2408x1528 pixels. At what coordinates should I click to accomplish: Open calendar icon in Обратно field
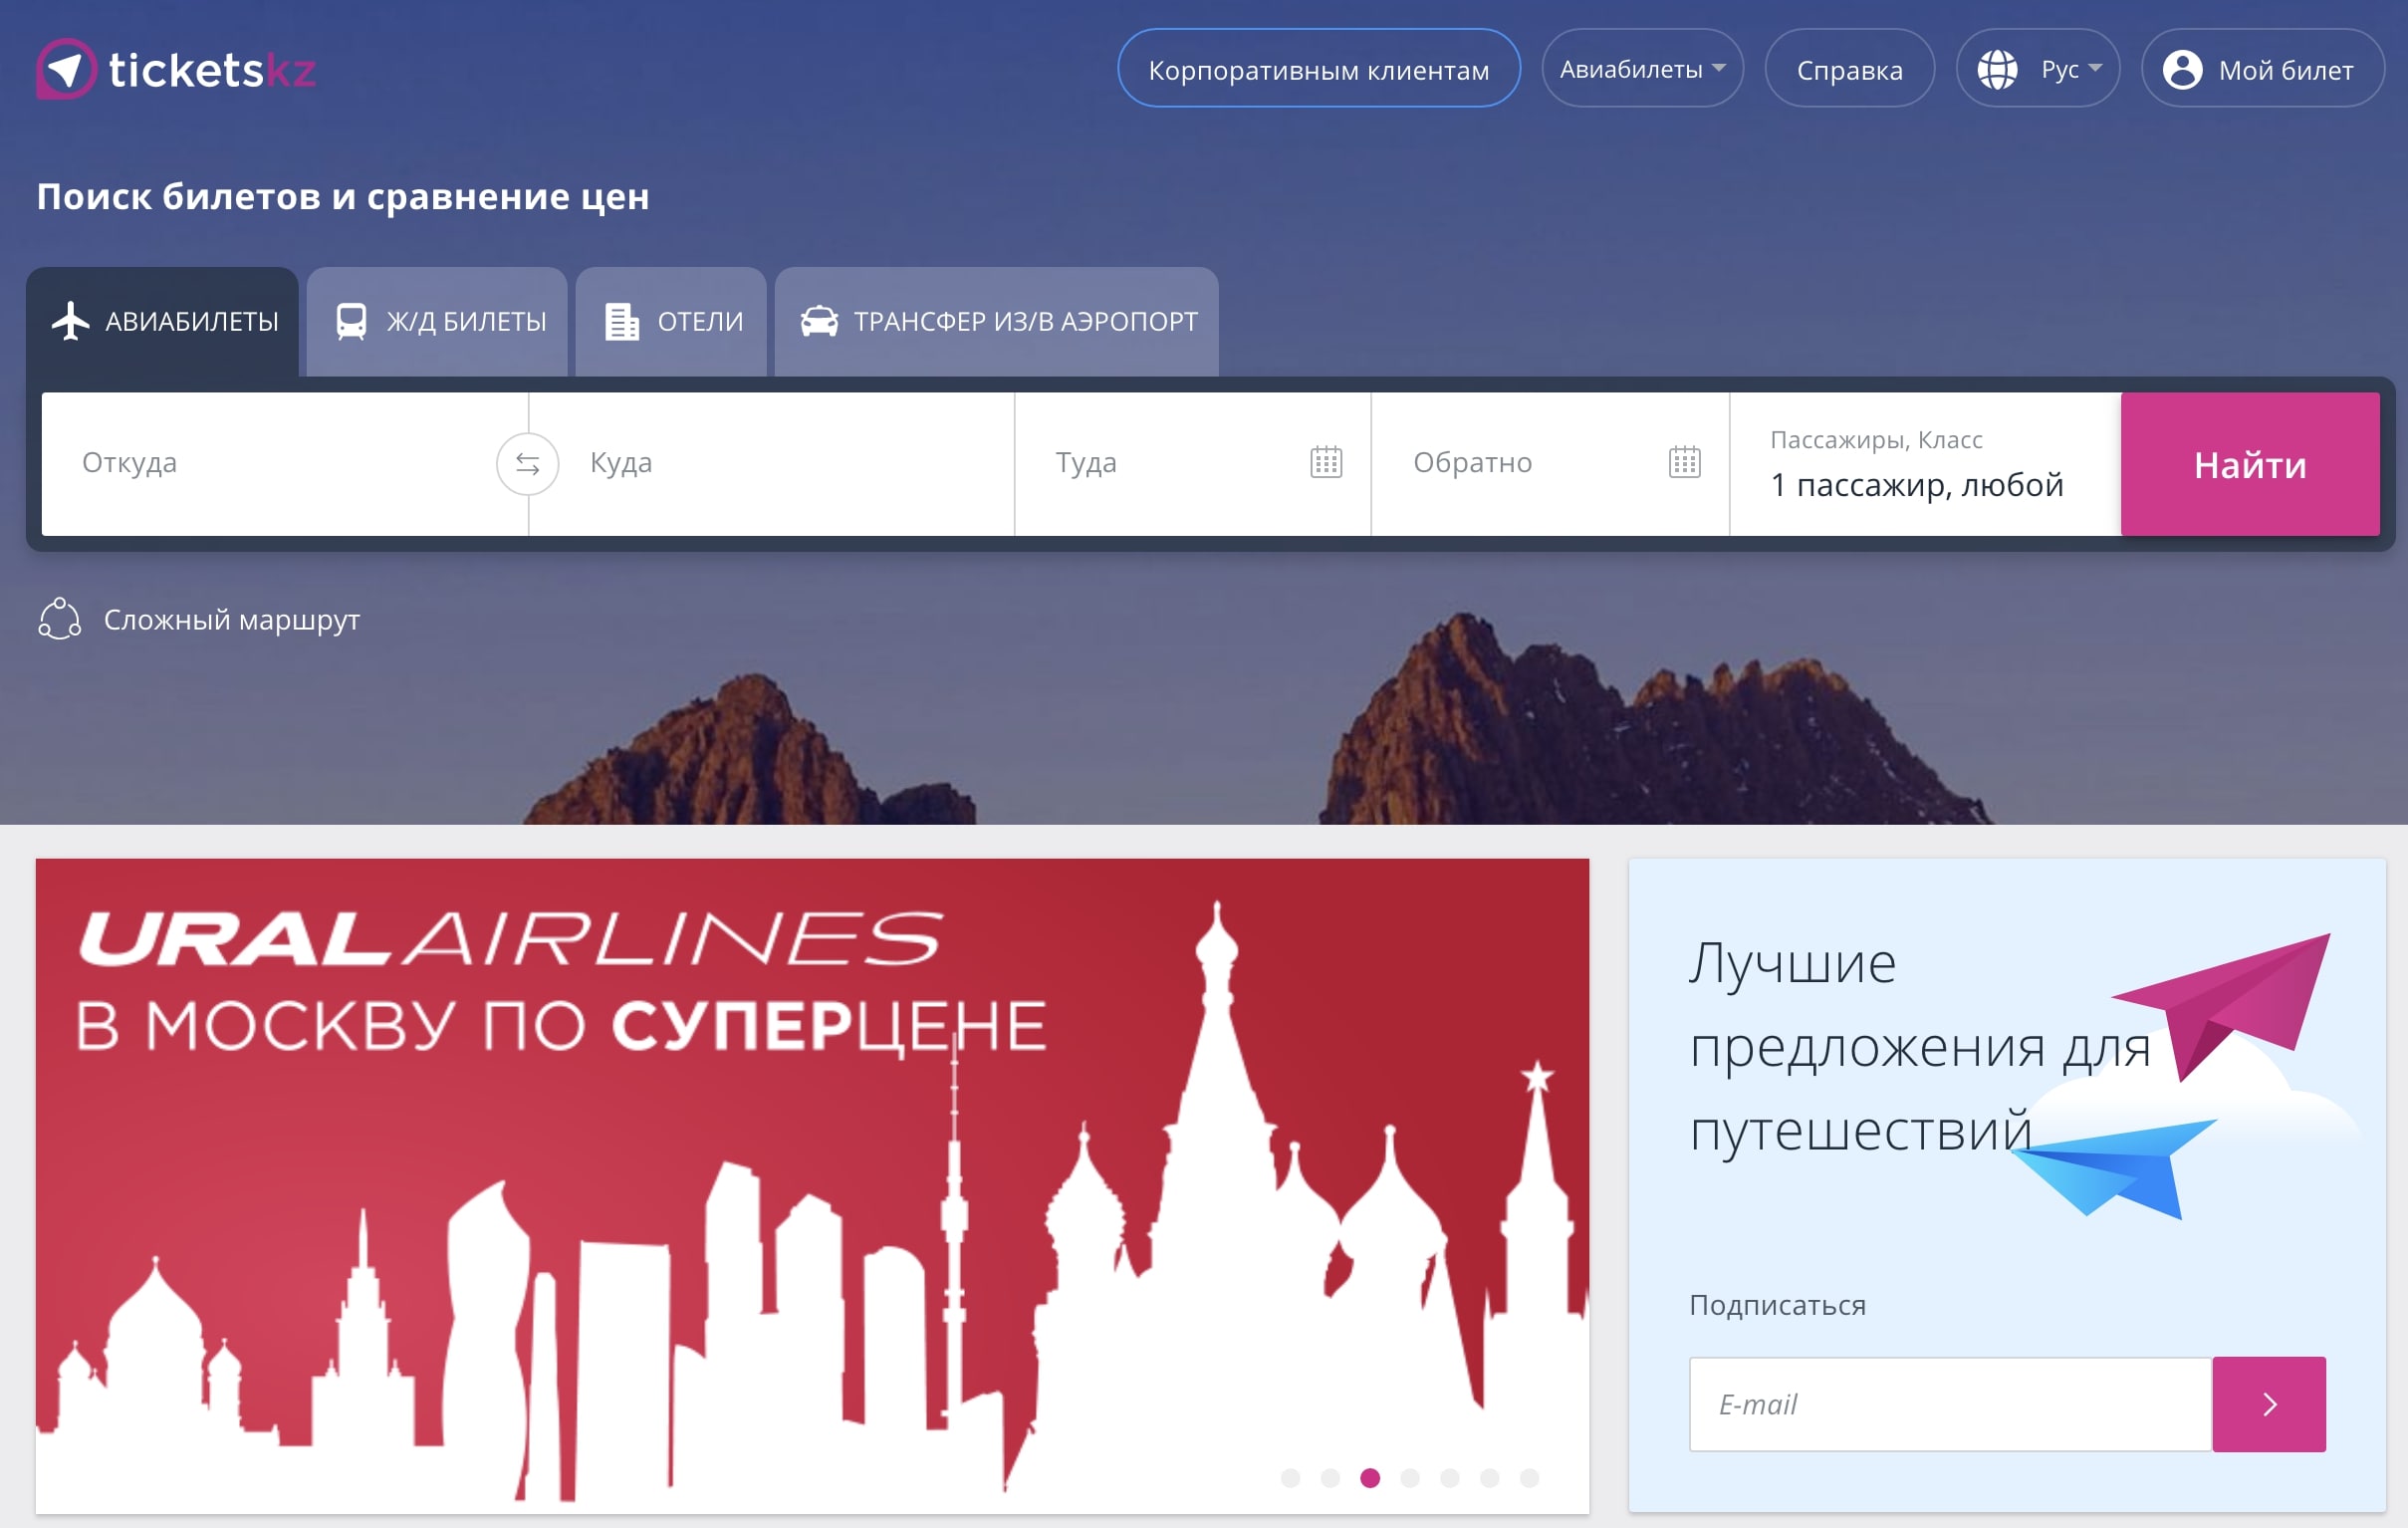pos(1684,462)
